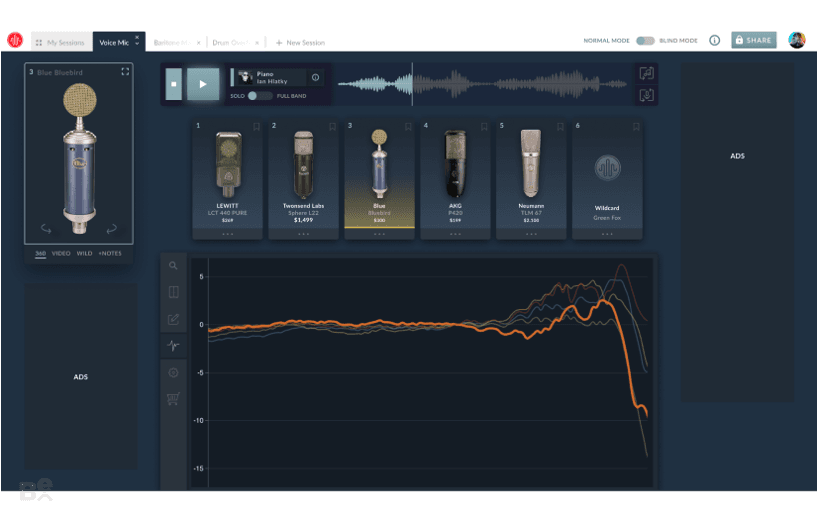Open more options for Townsend Labs card

click(x=303, y=234)
